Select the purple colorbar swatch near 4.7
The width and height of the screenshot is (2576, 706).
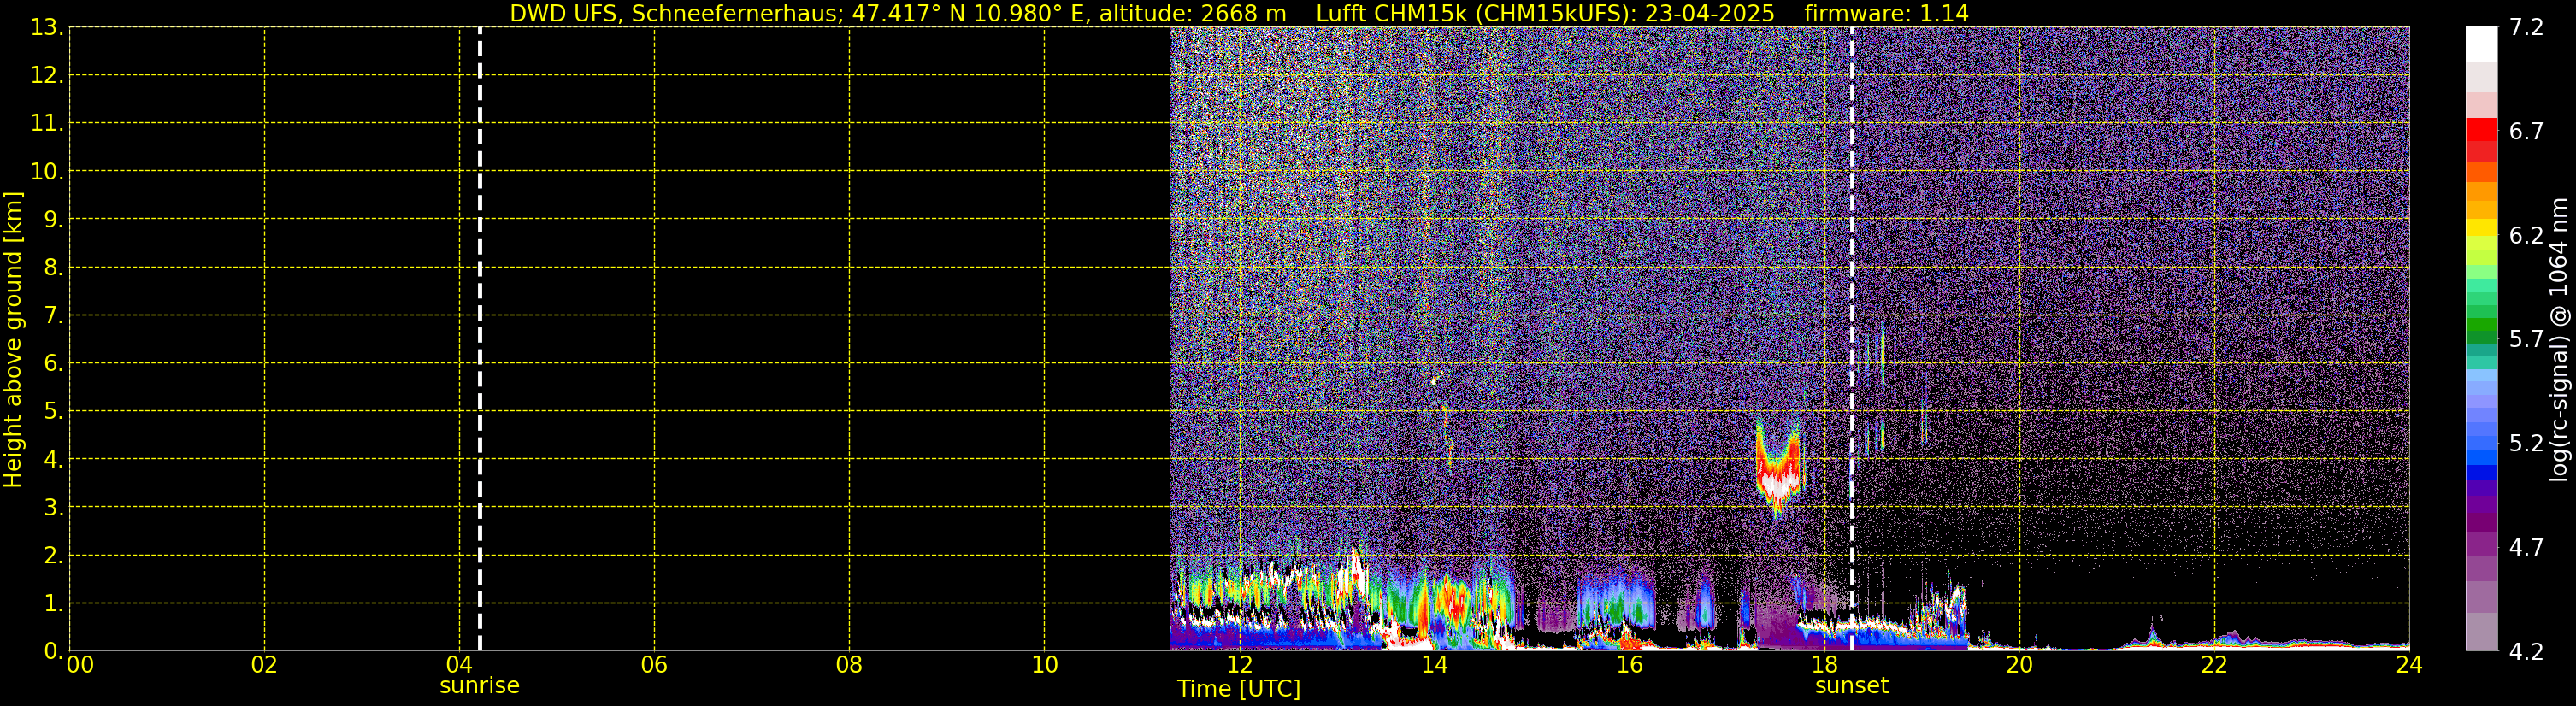tap(2481, 544)
